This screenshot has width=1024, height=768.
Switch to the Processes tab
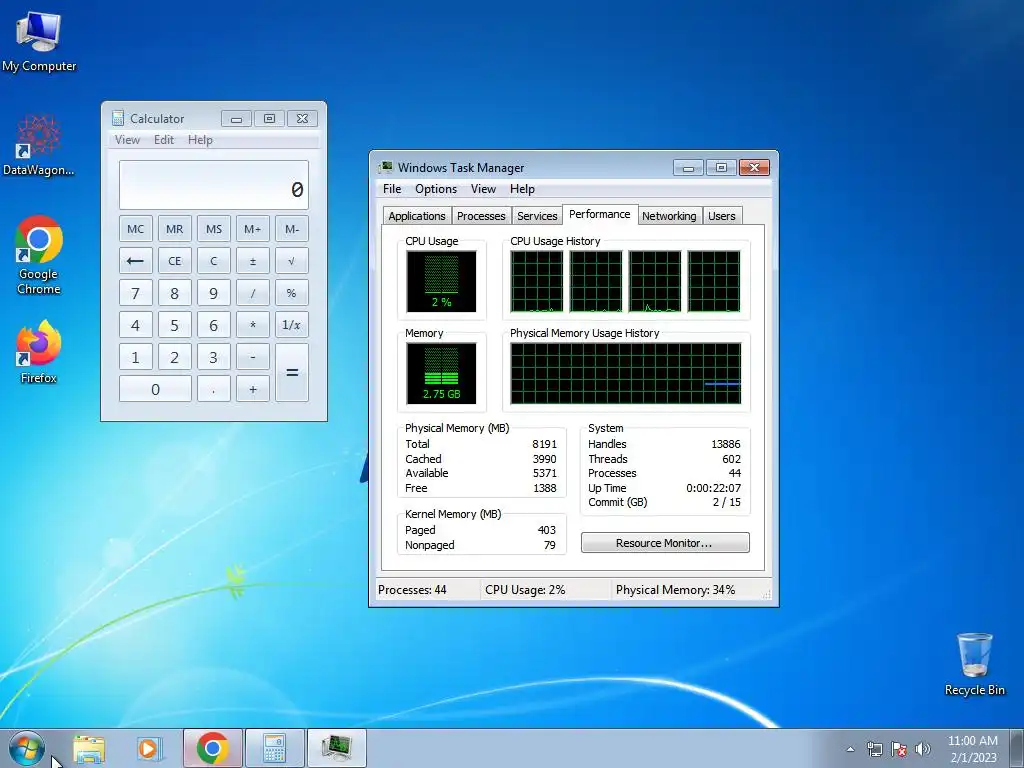click(481, 216)
